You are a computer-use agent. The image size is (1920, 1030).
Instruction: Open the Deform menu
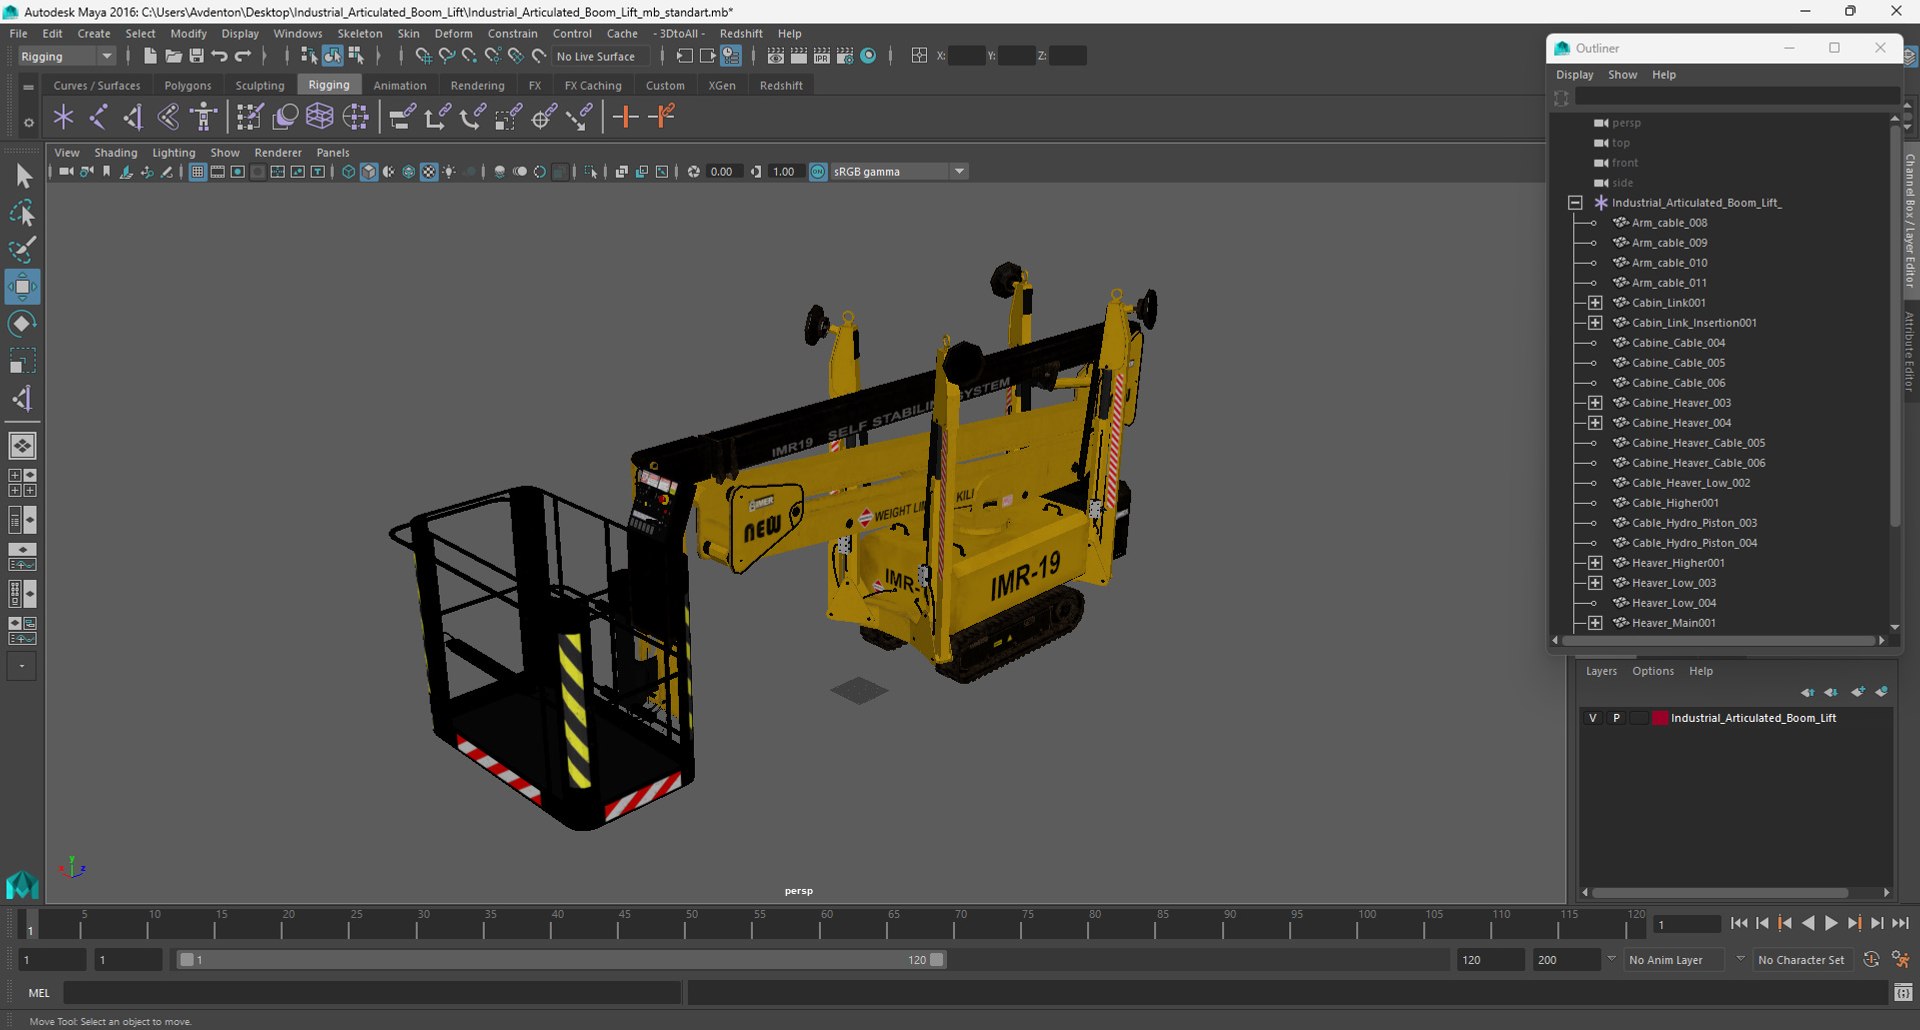453,33
